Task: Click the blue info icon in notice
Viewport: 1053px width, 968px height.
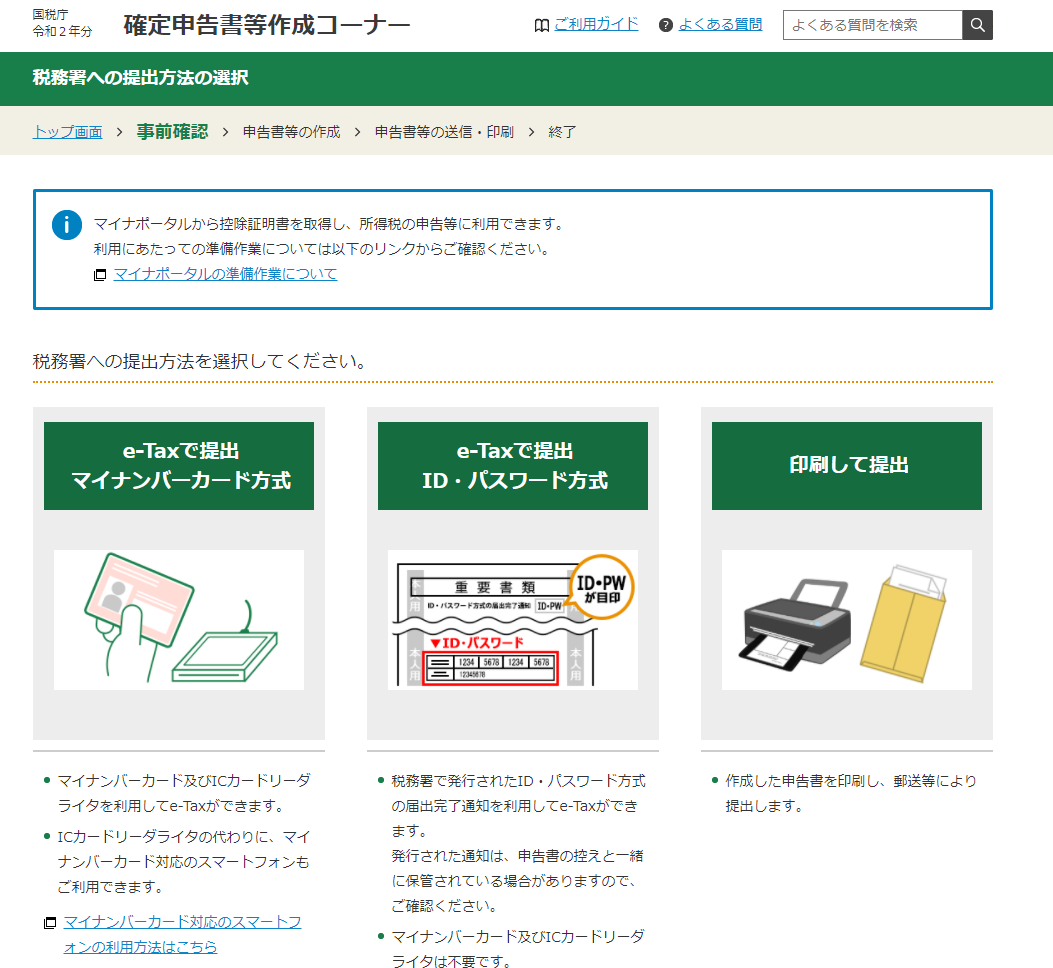Action: pyautogui.click(x=66, y=225)
